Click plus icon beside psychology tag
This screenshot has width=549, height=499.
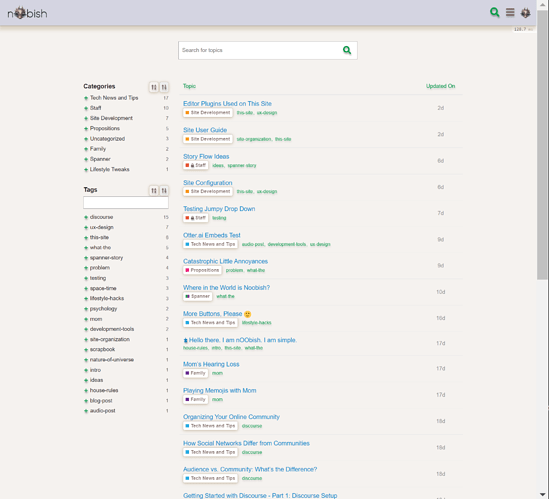pyautogui.click(x=86, y=309)
